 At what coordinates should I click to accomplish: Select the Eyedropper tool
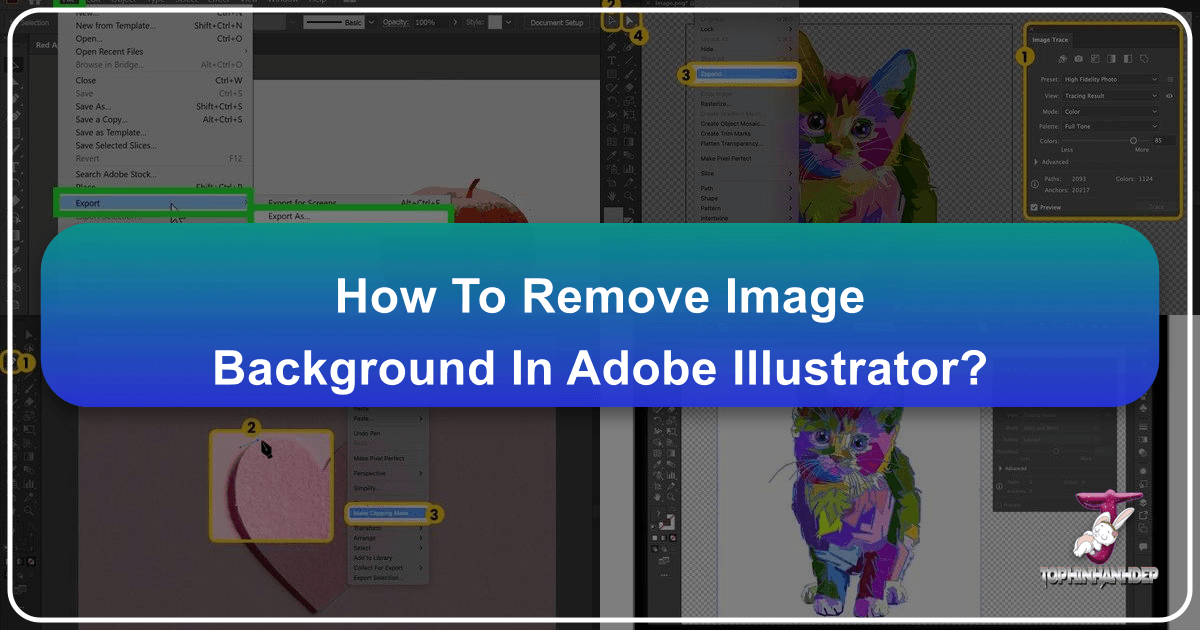[x=611, y=154]
